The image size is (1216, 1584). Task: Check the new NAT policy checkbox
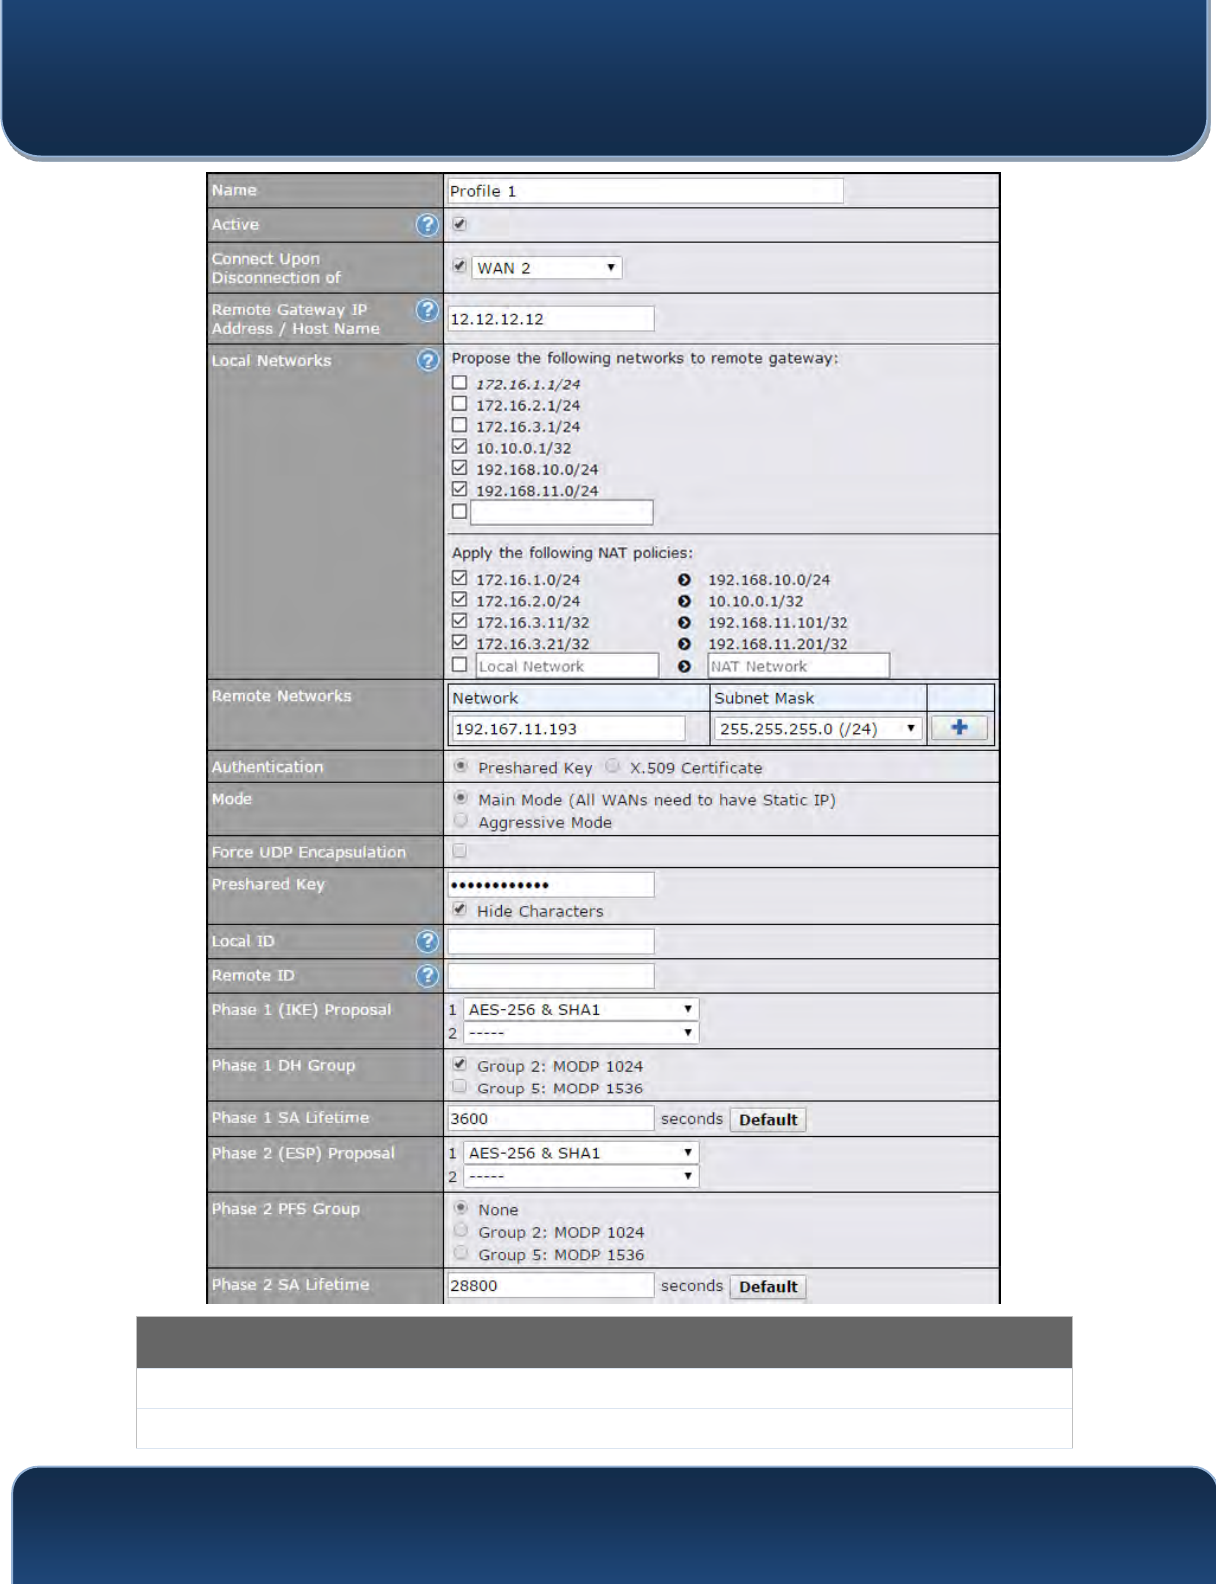(459, 665)
